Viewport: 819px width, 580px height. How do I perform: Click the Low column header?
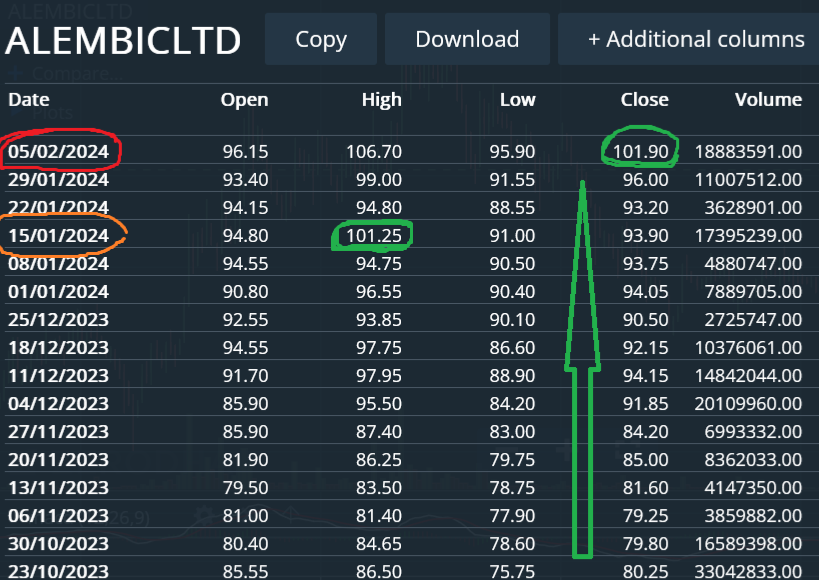pyautogui.click(x=518, y=99)
